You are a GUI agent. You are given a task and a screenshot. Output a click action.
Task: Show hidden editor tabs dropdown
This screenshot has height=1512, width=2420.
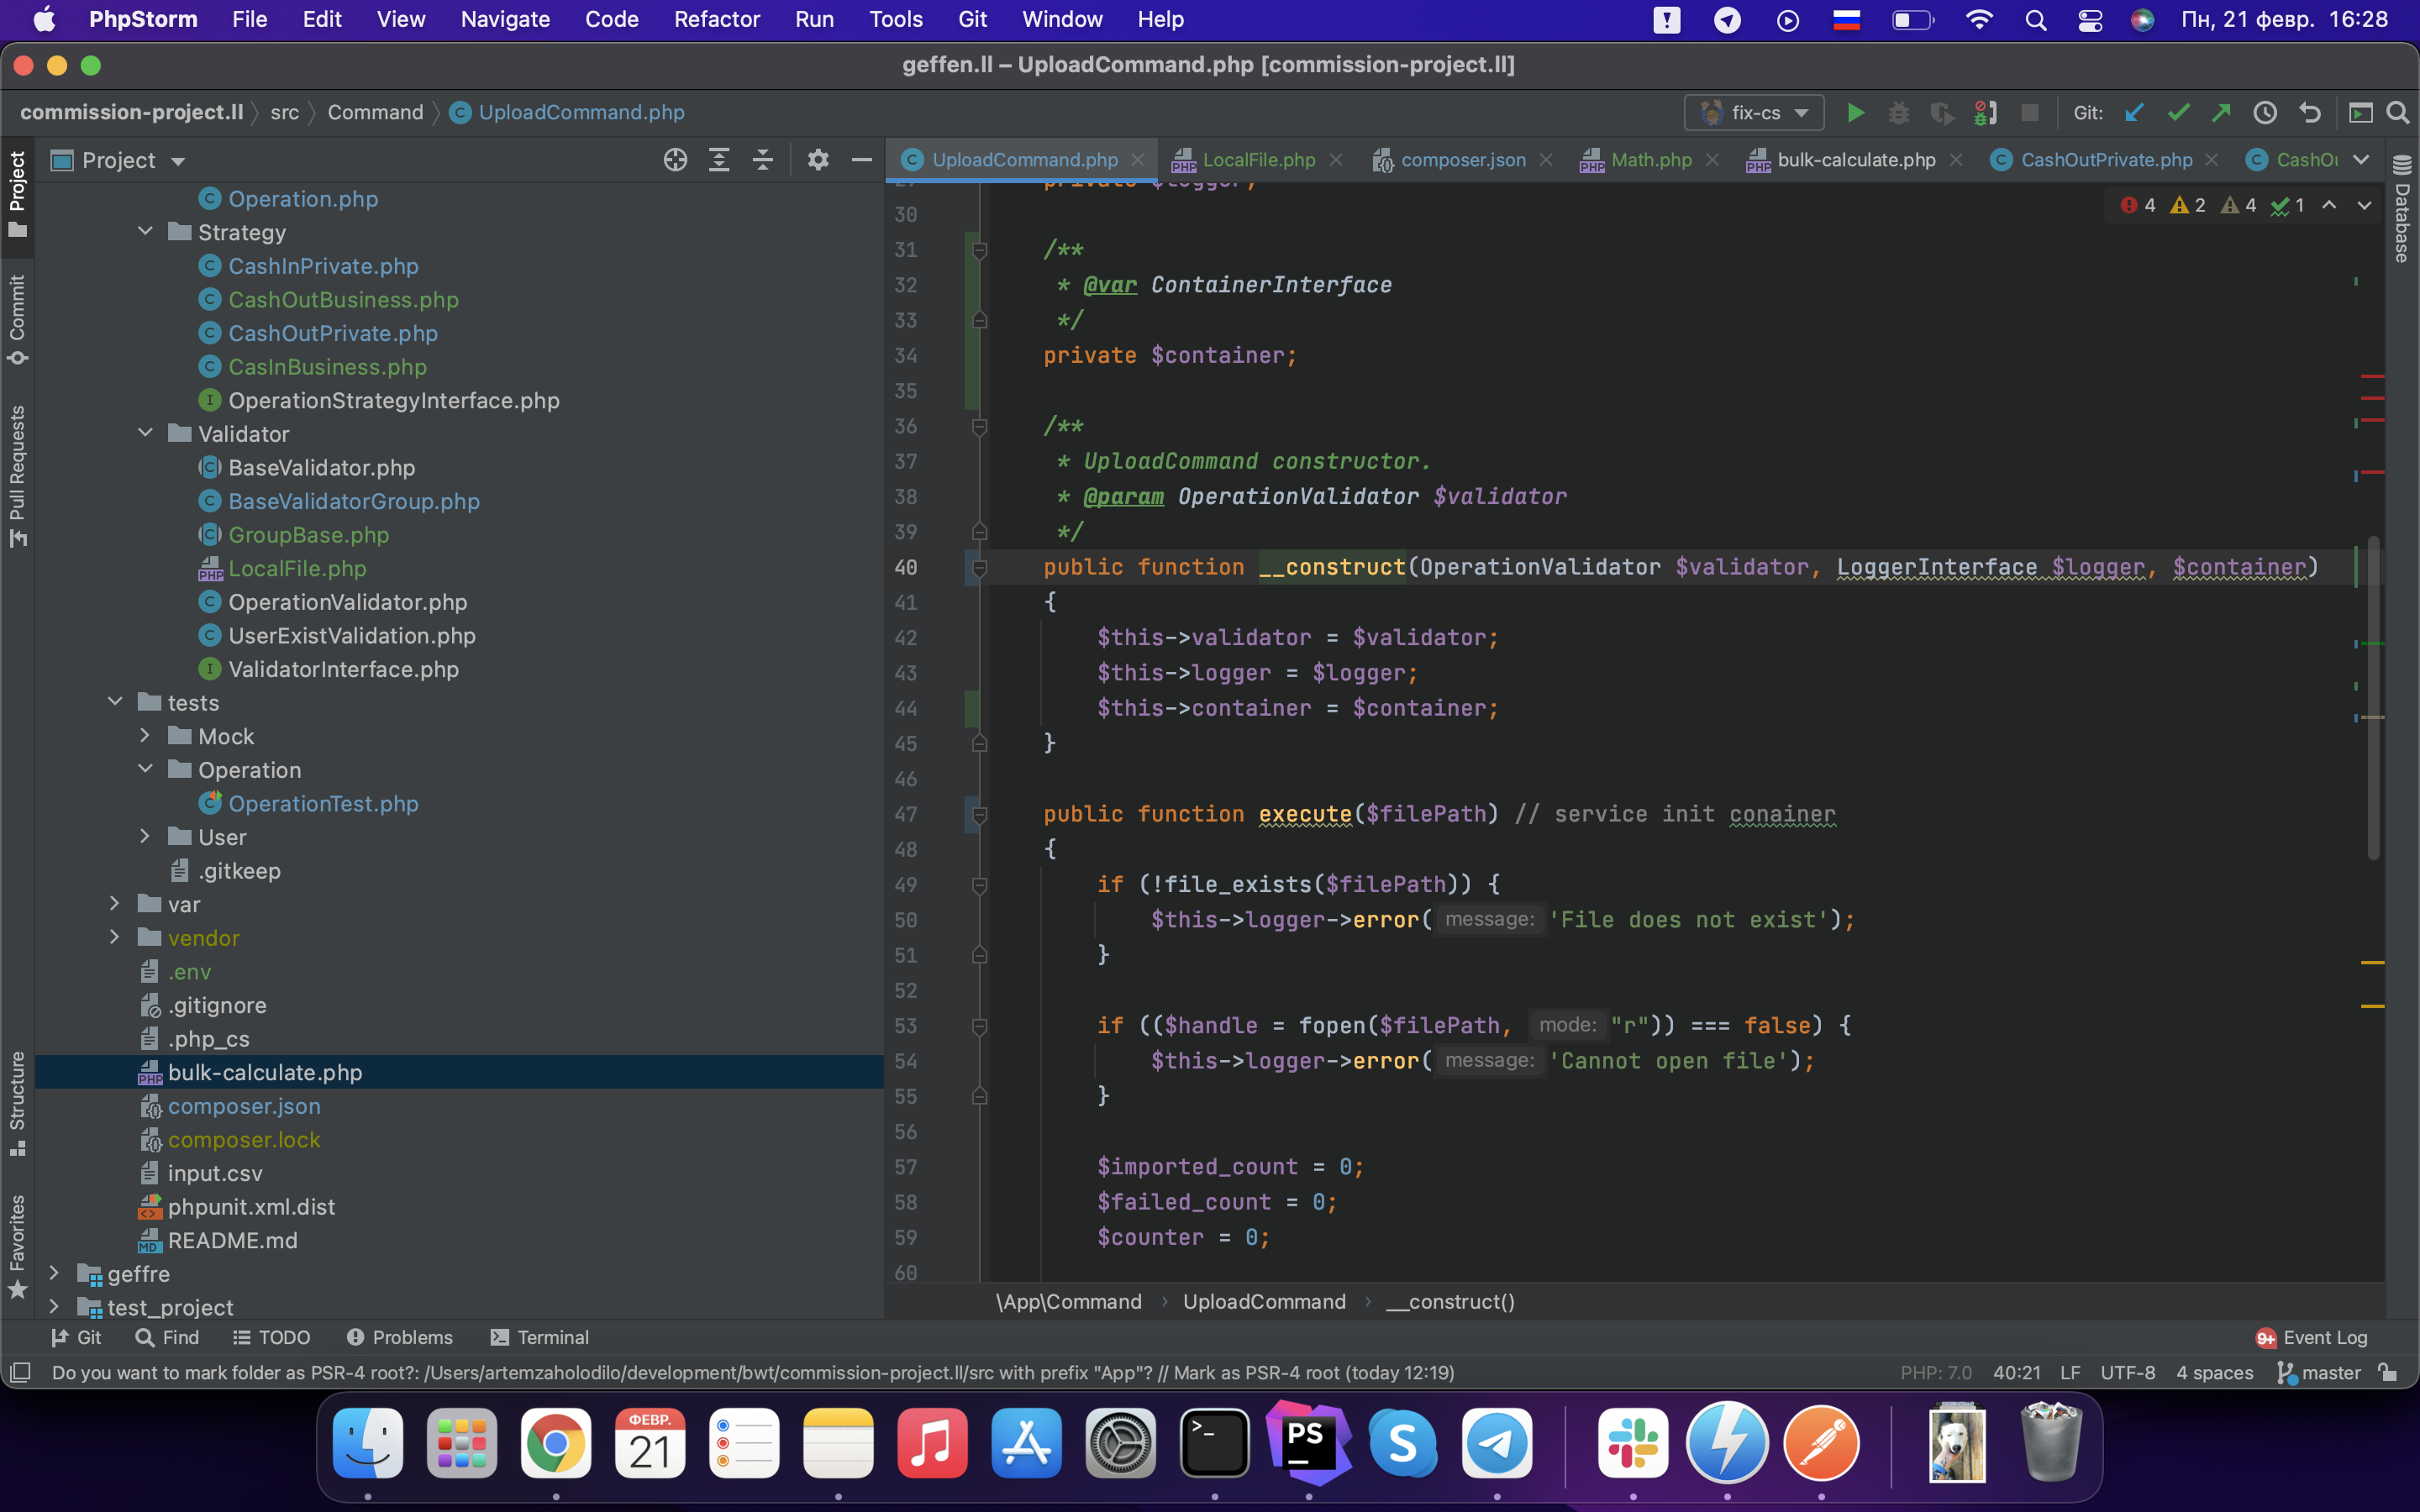click(2361, 160)
